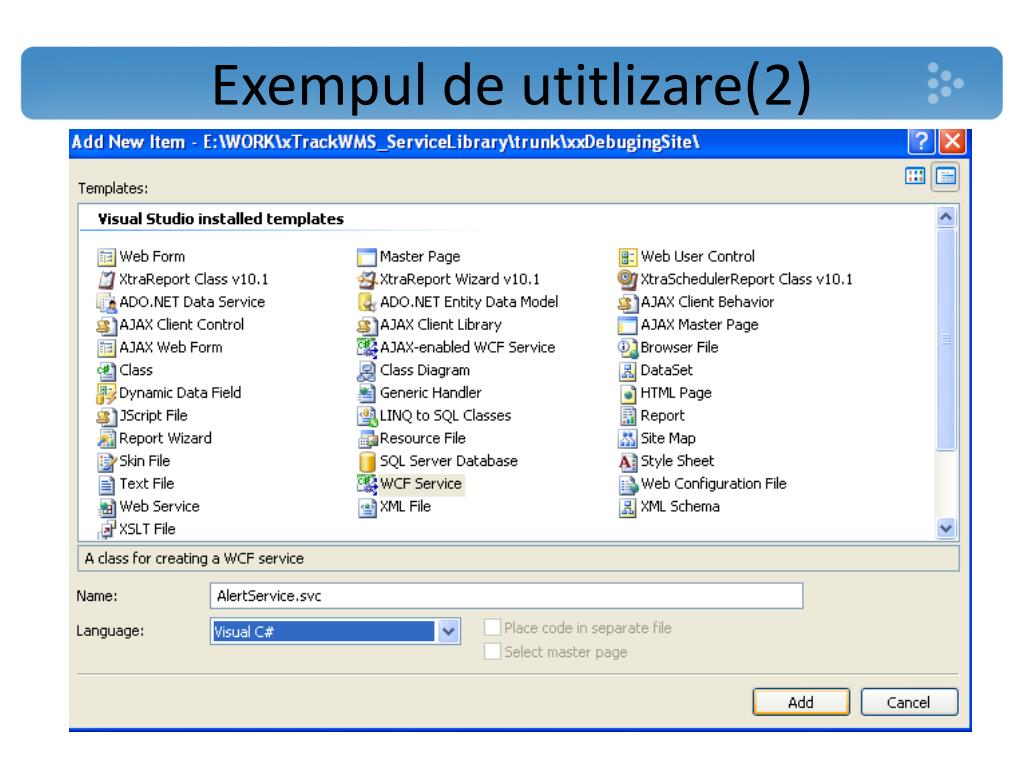Select the AJAX-enabled WCF Service icon
The image size is (1024, 768).
click(x=367, y=348)
